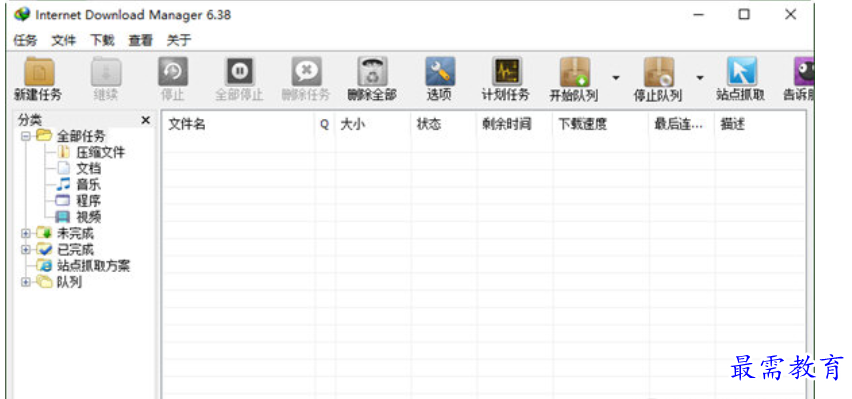Close the 分类 side panel

[145, 120]
